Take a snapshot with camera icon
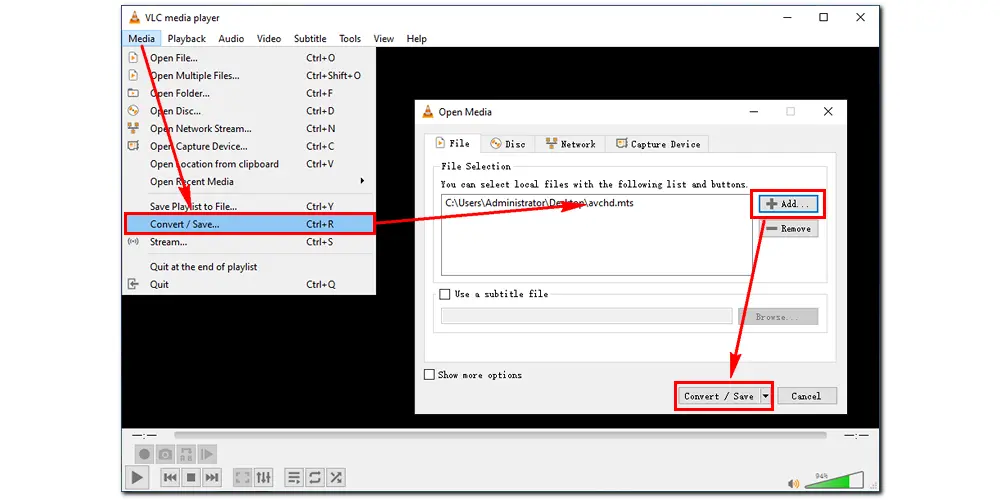1000x500 pixels. pos(165,454)
